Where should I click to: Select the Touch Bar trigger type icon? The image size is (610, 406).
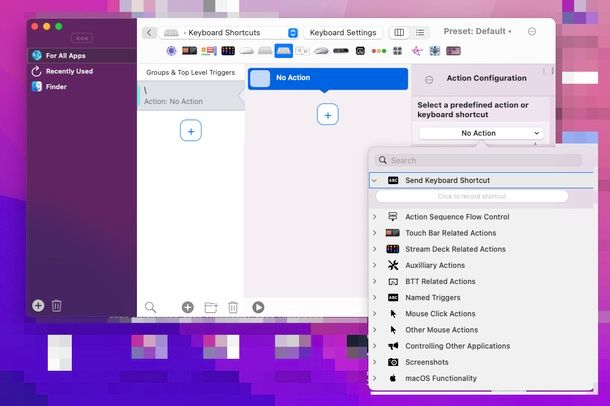[189, 51]
